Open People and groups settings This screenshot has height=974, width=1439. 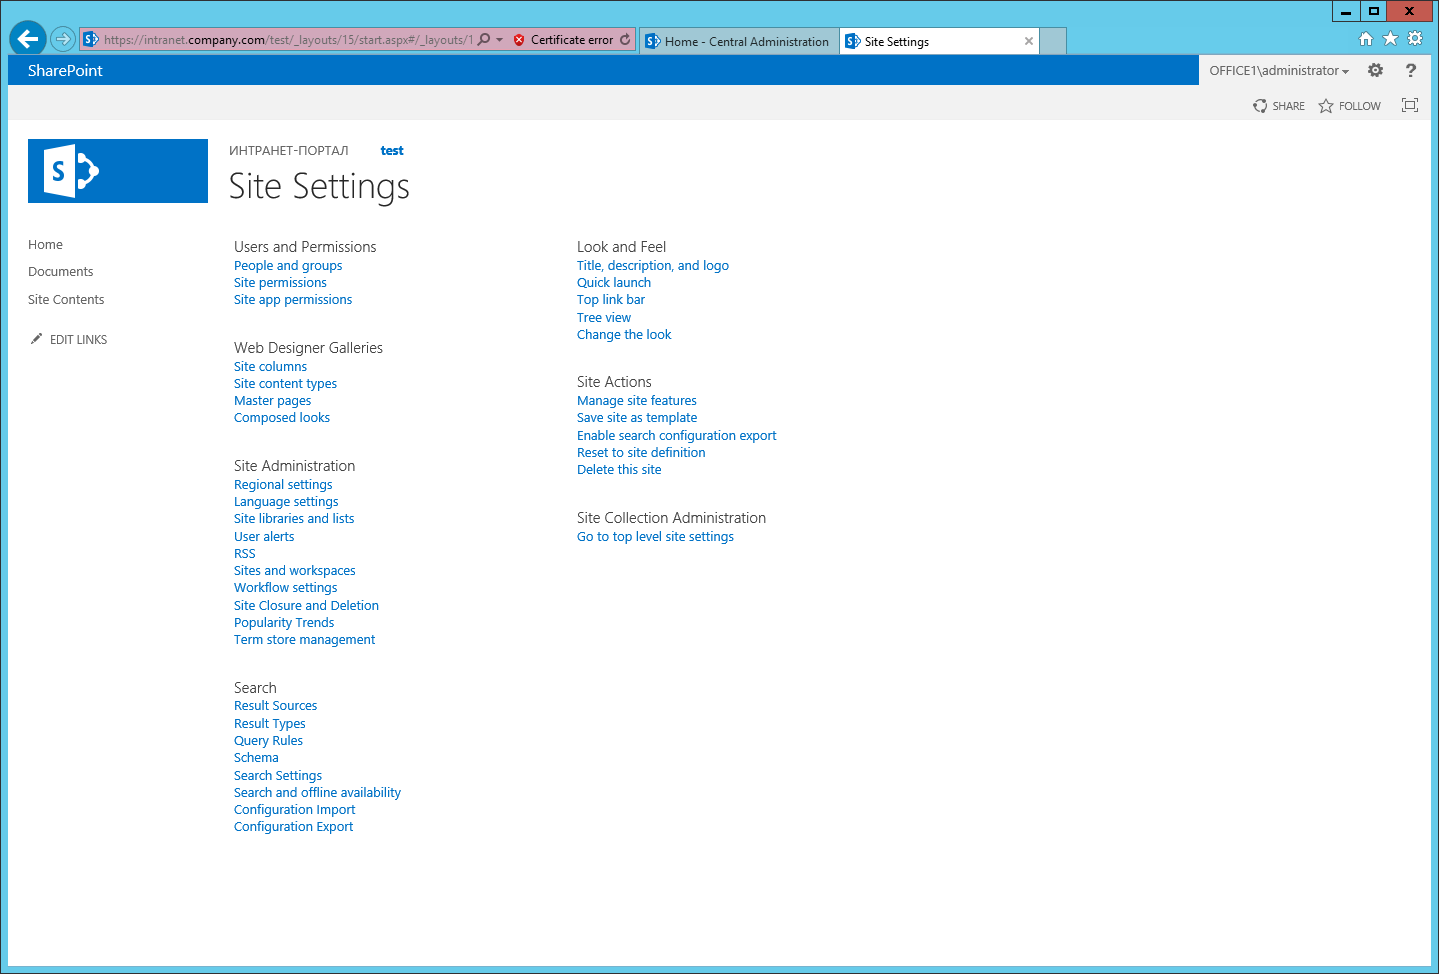click(x=288, y=266)
